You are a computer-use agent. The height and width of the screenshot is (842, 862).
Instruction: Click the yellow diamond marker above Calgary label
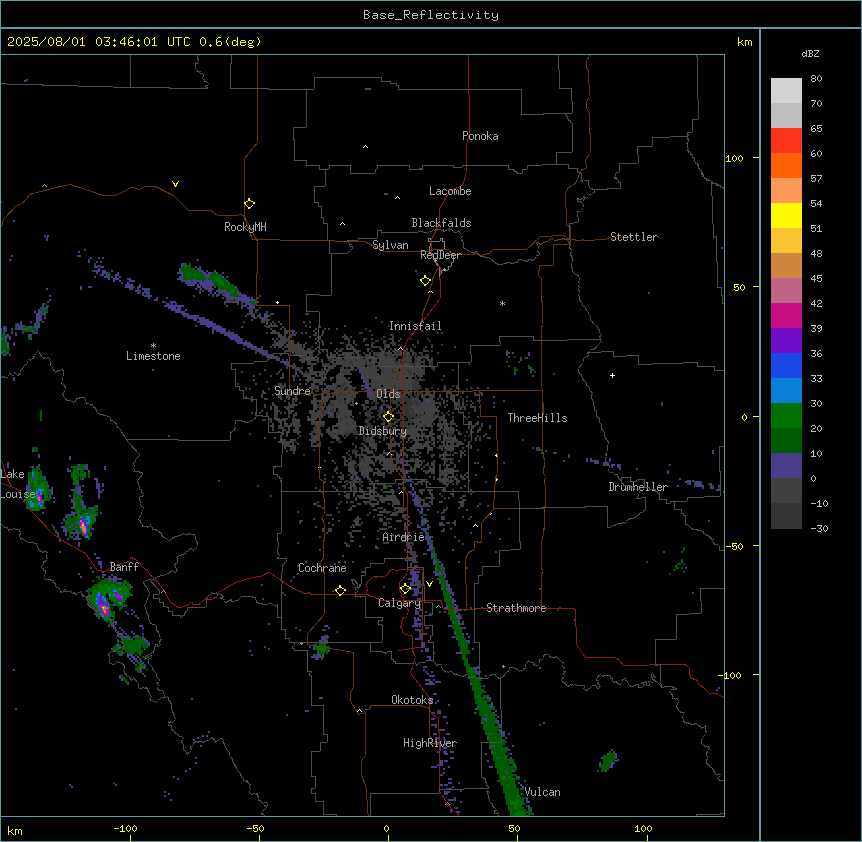405,589
